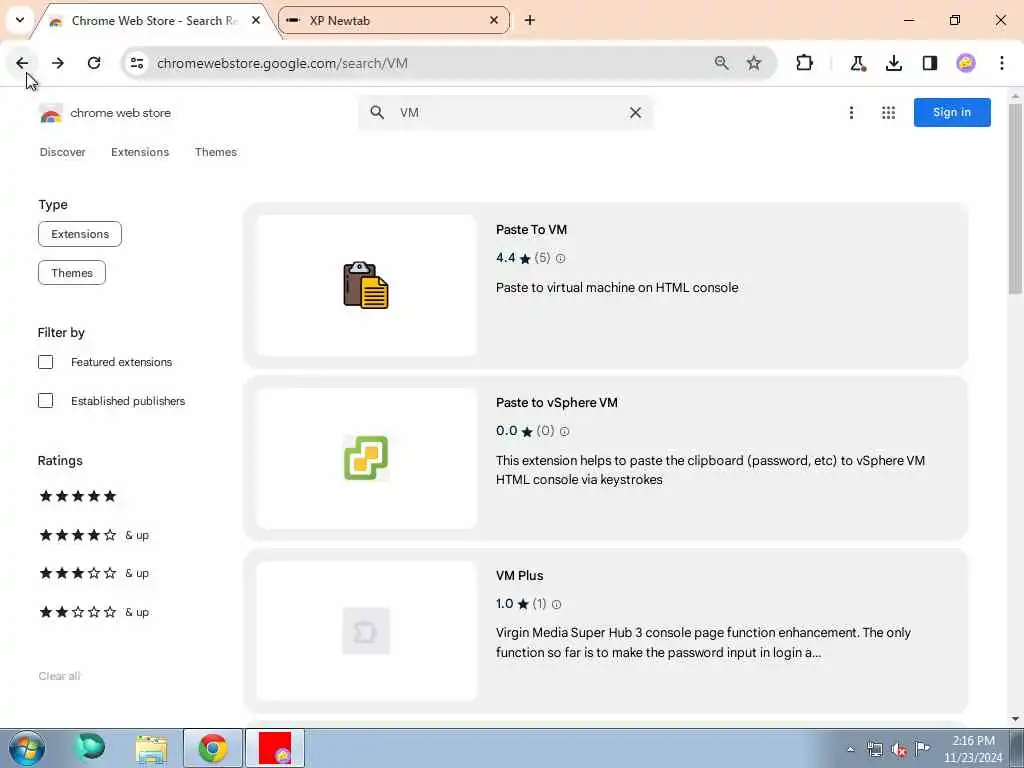The image size is (1024, 768).
Task: Open the store's three-dot more options
Action: click(851, 112)
